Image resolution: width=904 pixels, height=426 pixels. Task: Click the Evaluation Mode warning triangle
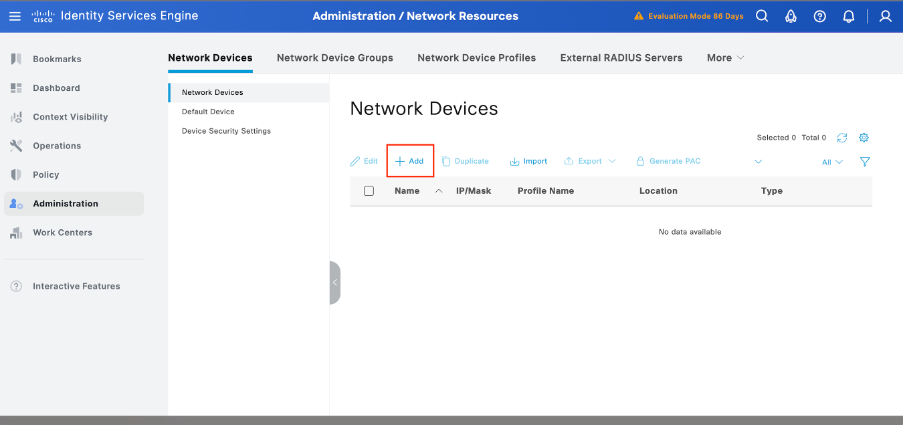click(x=639, y=16)
